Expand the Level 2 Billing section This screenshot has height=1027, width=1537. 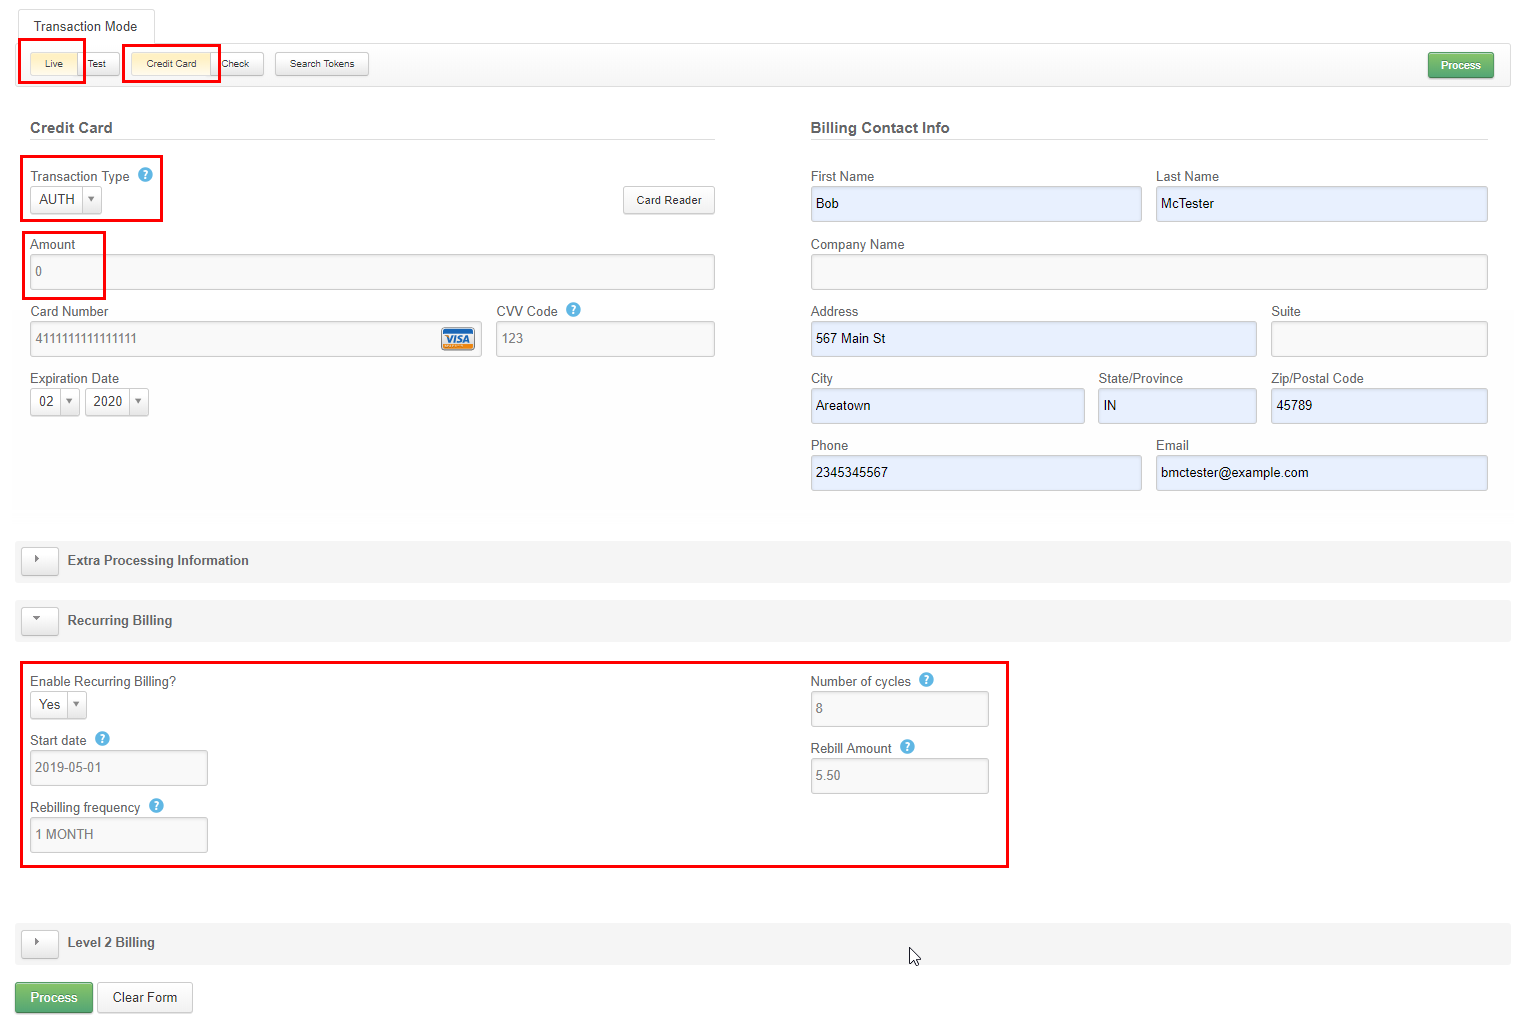(38, 943)
